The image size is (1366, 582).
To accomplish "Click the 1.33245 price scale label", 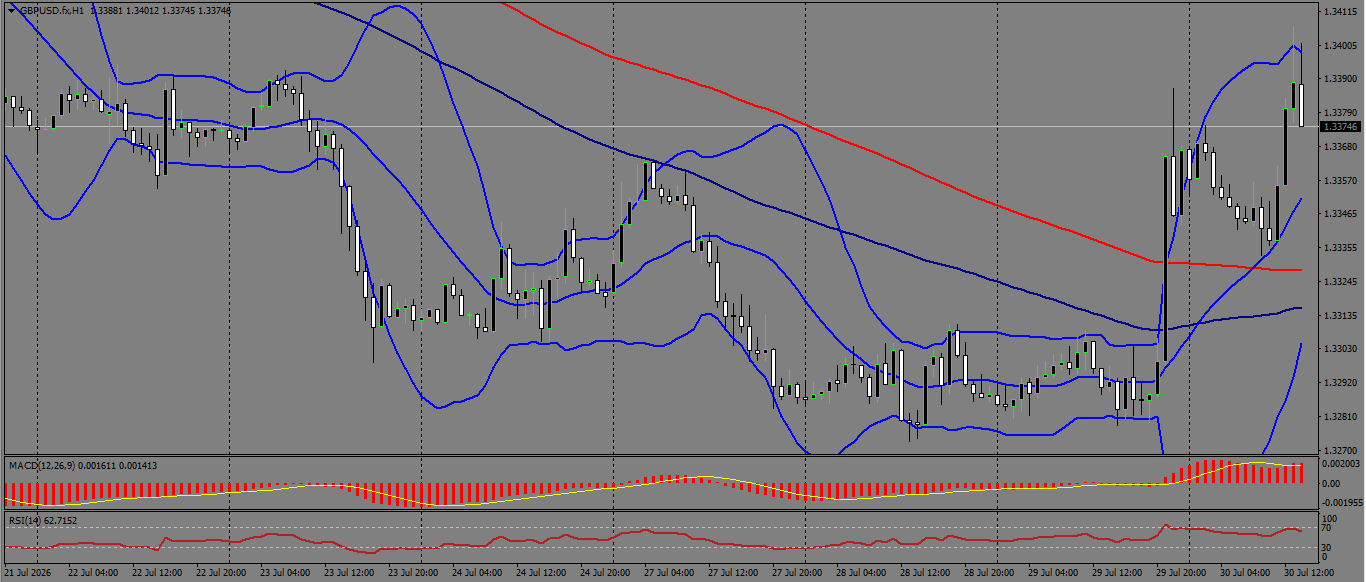I will [x=1339, y=282].
